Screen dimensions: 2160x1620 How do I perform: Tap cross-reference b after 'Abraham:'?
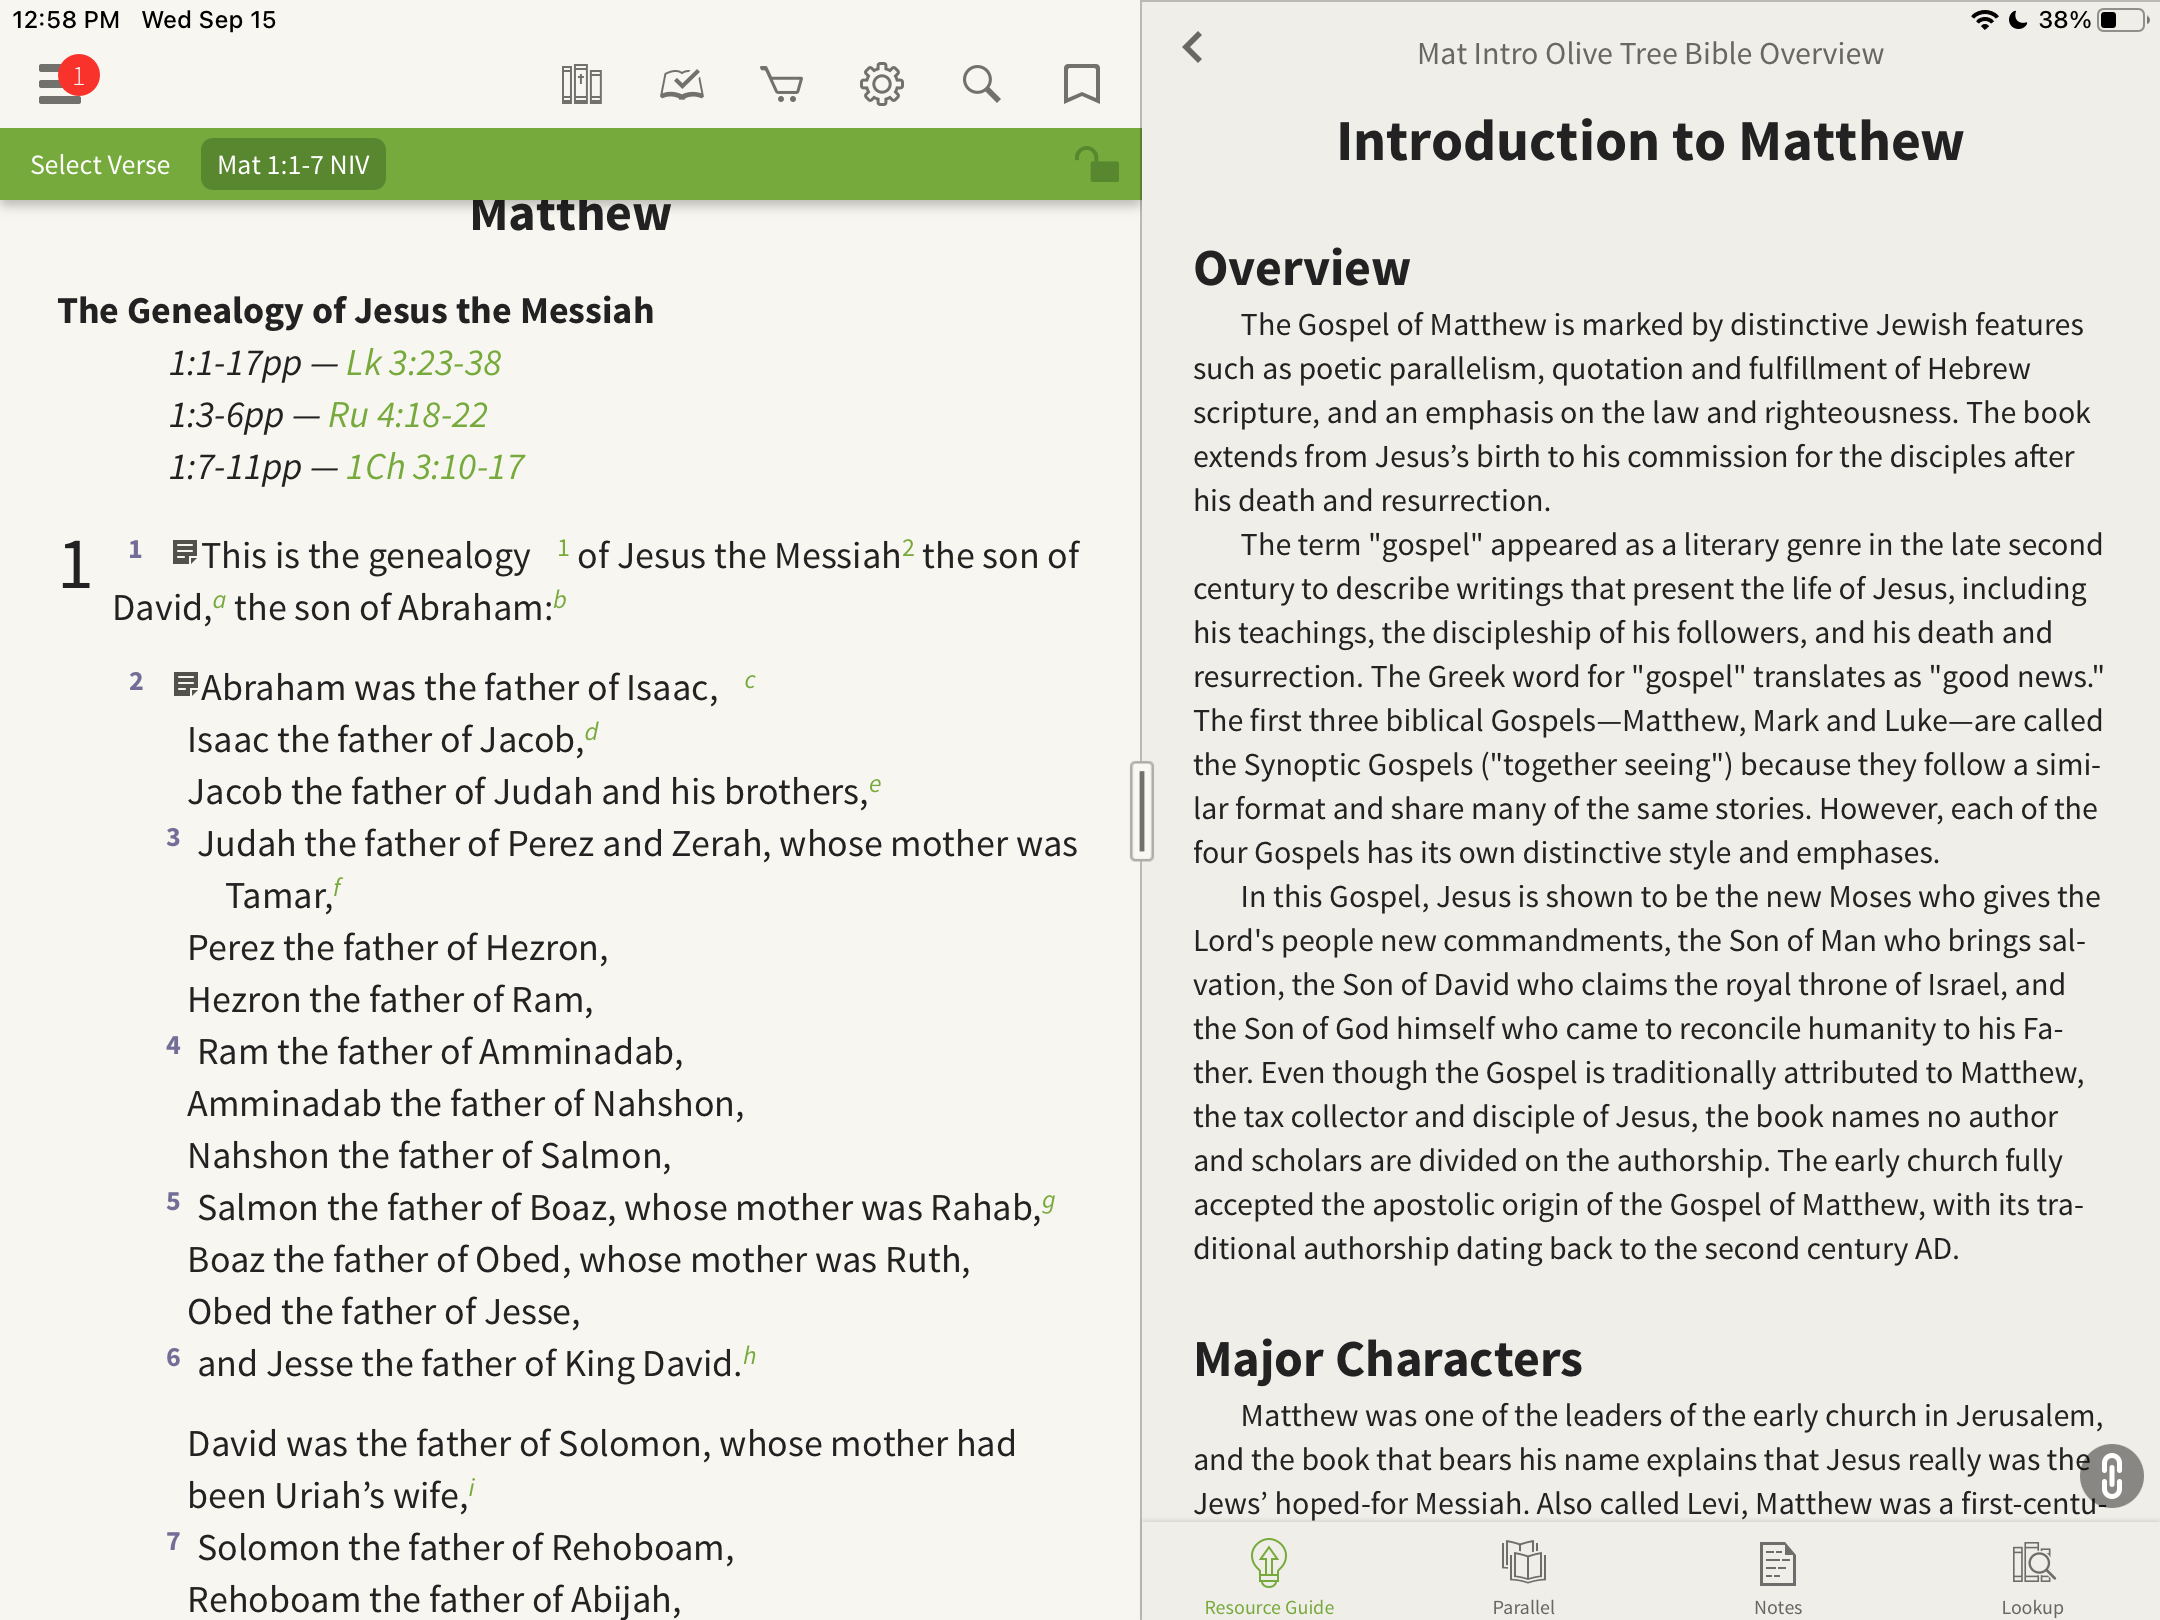(x=560, y=600)
